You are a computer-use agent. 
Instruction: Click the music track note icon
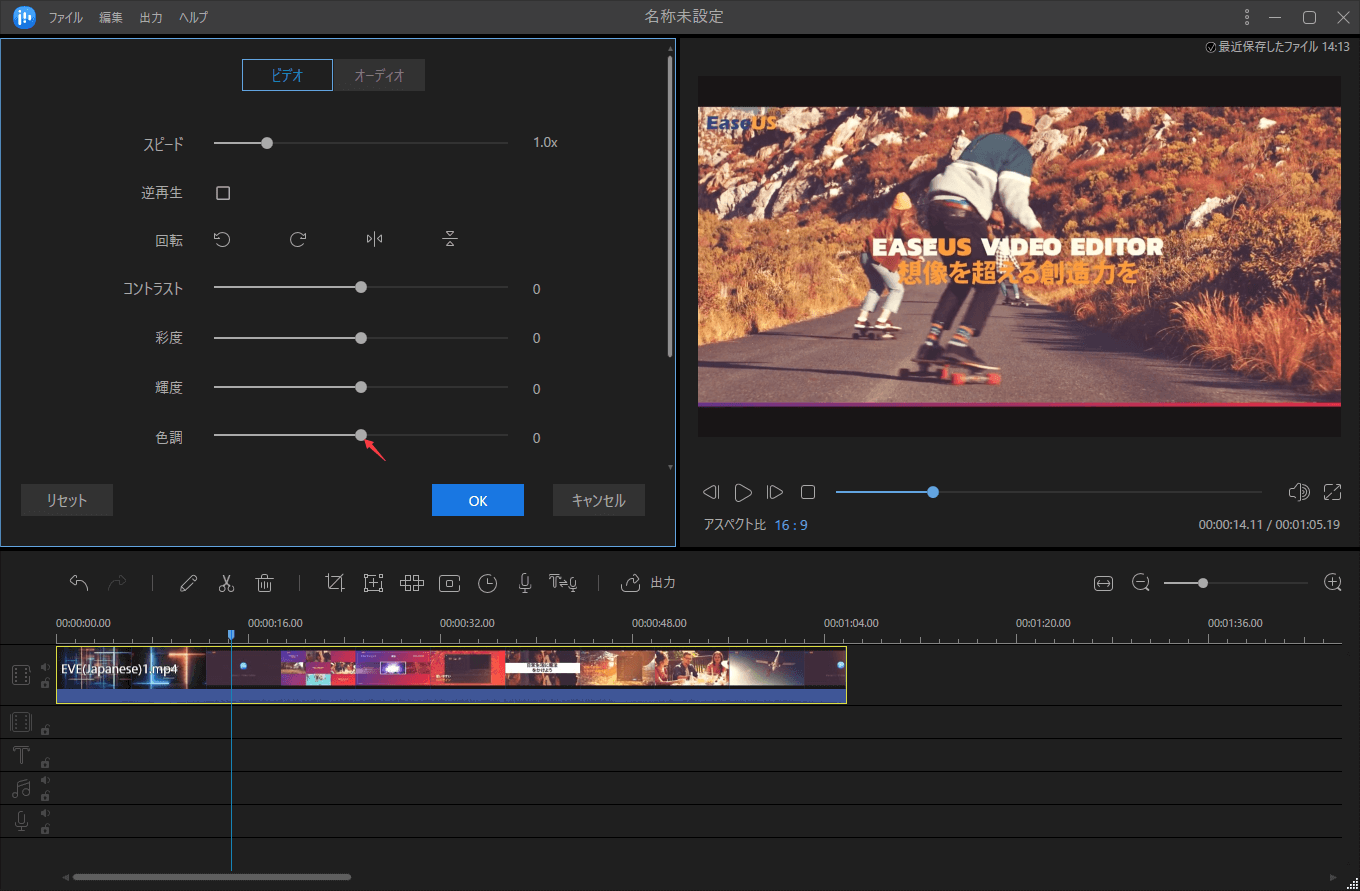21,788
